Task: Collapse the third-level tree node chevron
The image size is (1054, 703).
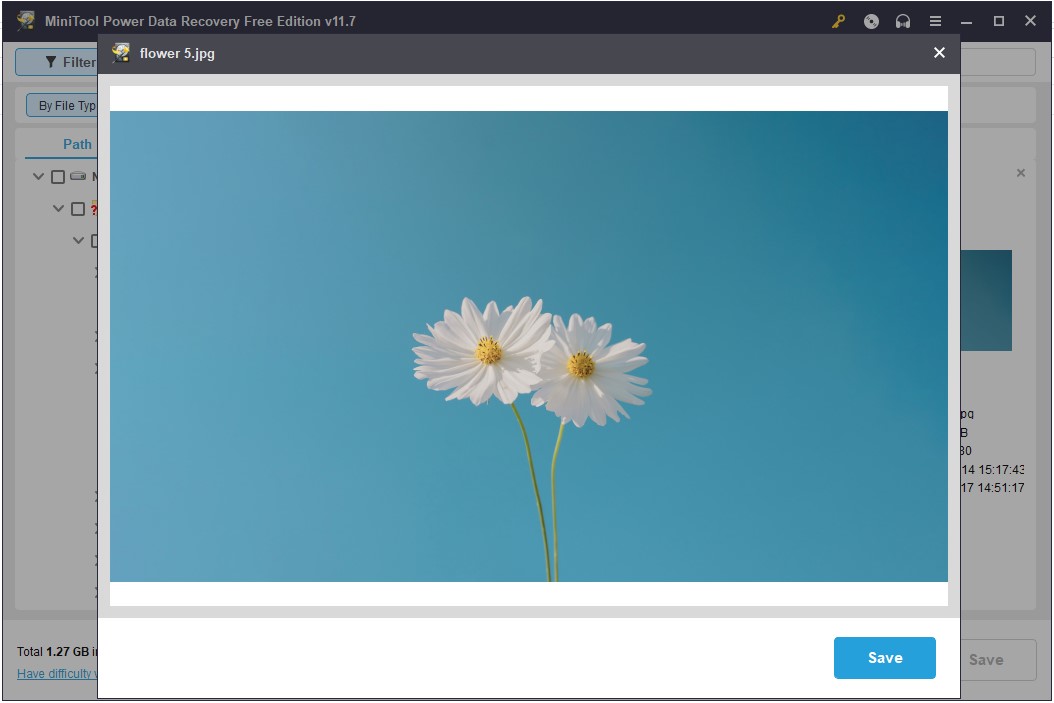Action: point(79,241)
